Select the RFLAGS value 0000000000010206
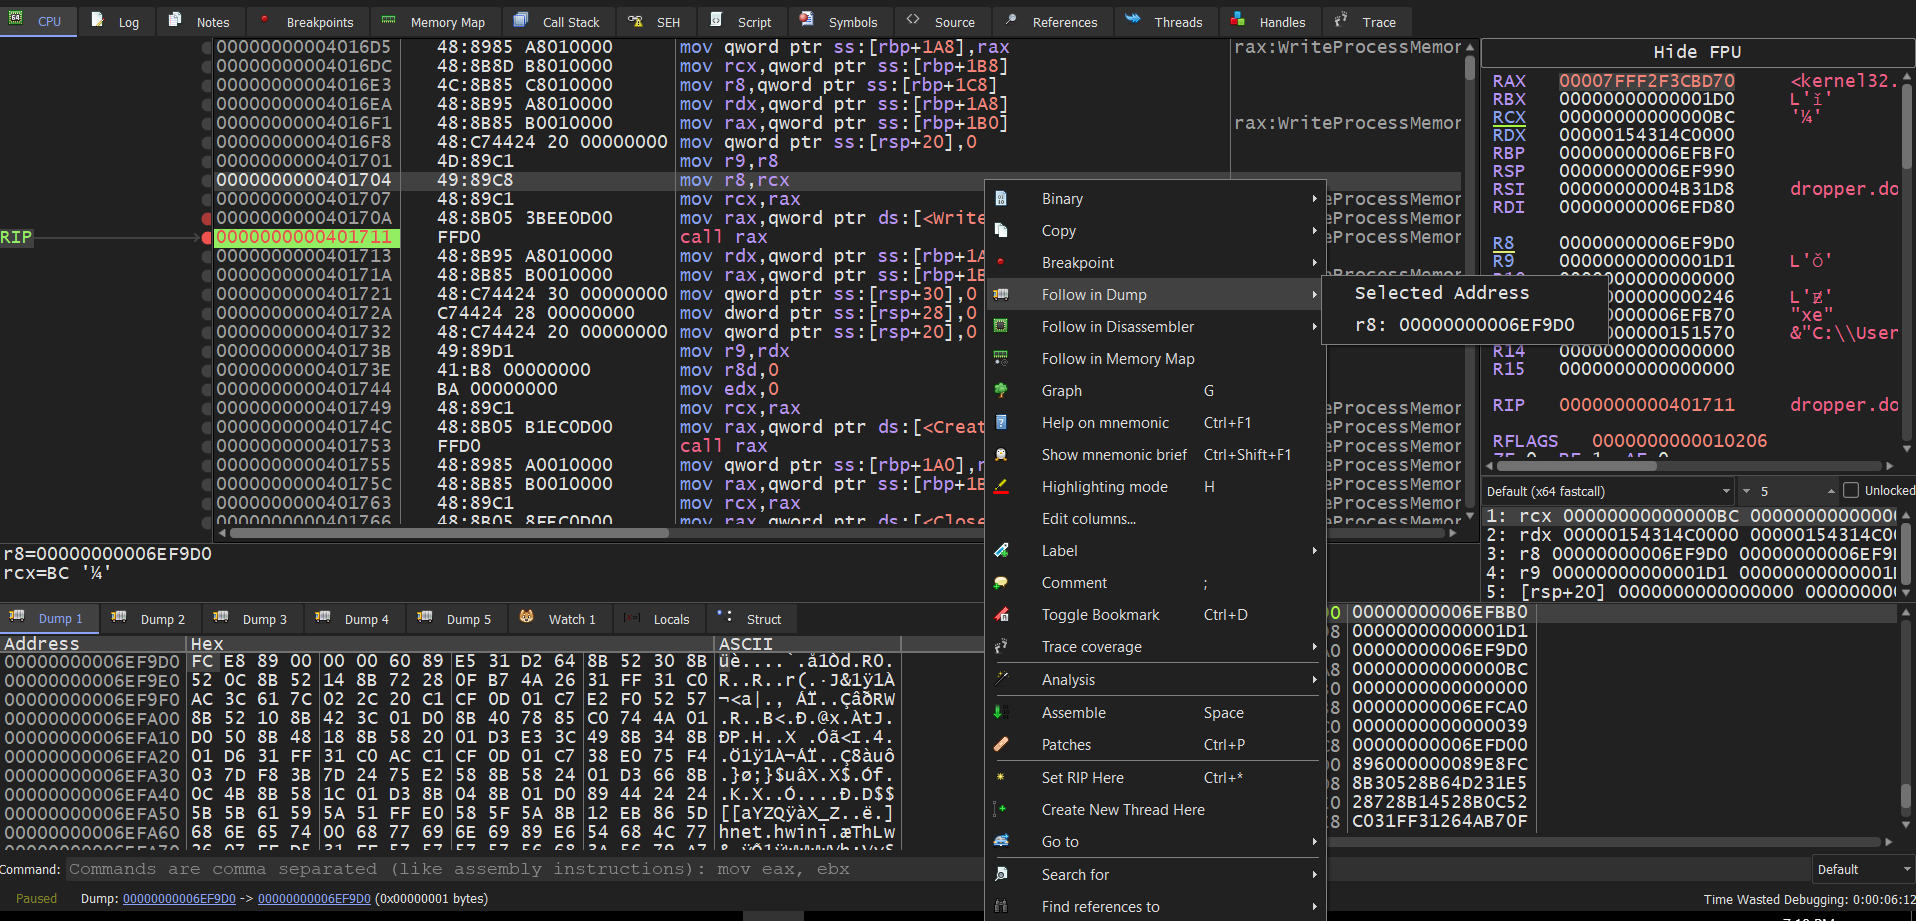The image size is (1916, 921). coord(1679,441)
